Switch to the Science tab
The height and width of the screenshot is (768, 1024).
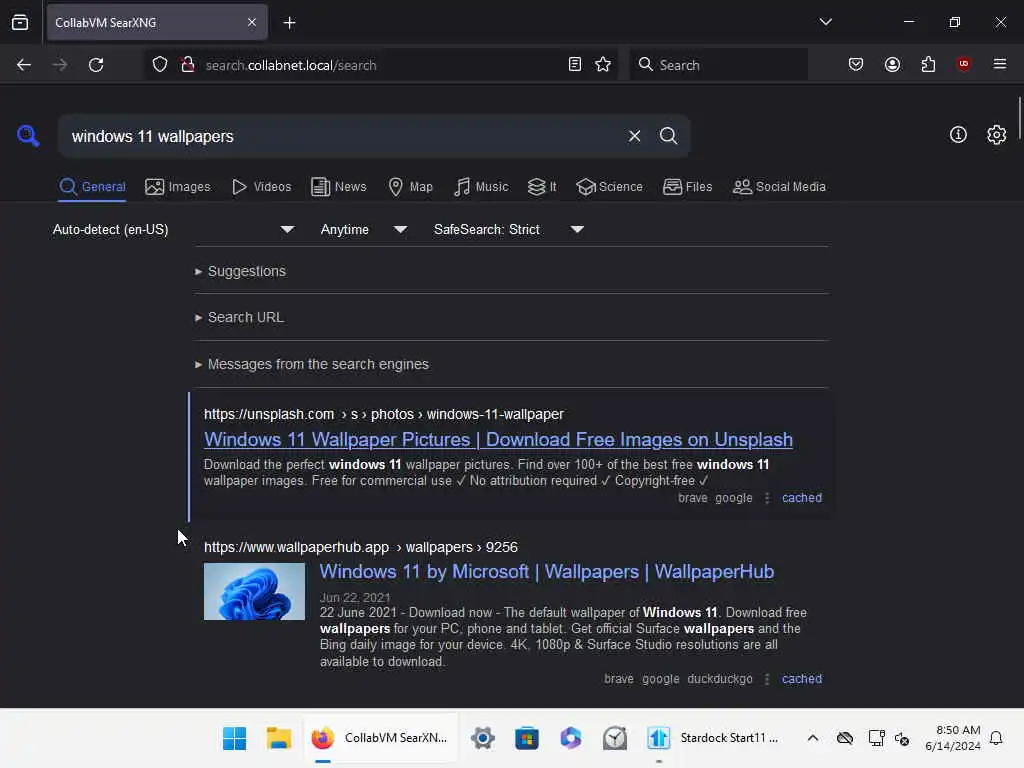pyautogui.click(x=609, y=187)
